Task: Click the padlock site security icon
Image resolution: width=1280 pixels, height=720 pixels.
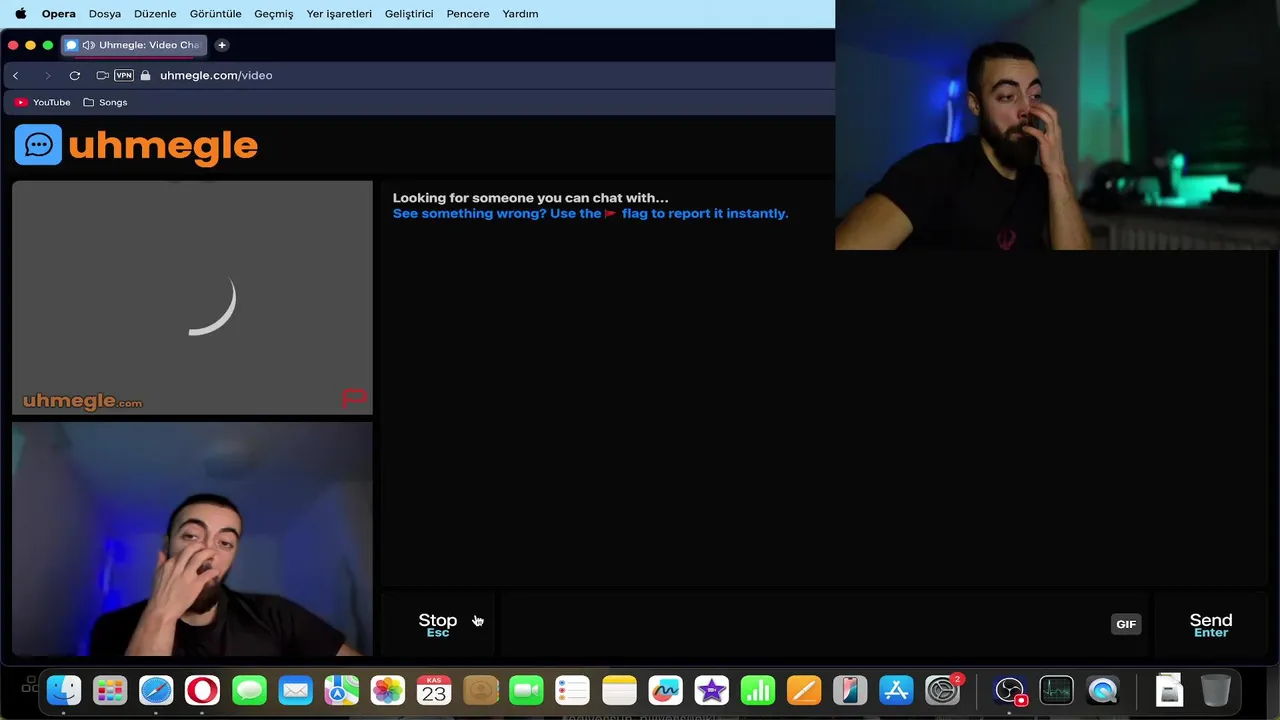Action: click(x=146, y=75)
